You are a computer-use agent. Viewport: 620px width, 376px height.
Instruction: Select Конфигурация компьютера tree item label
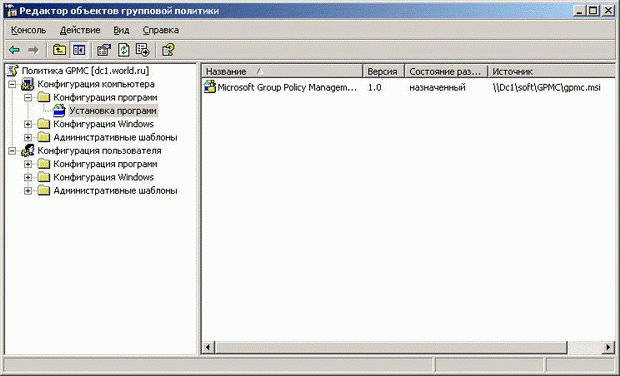tap(96, 84)
